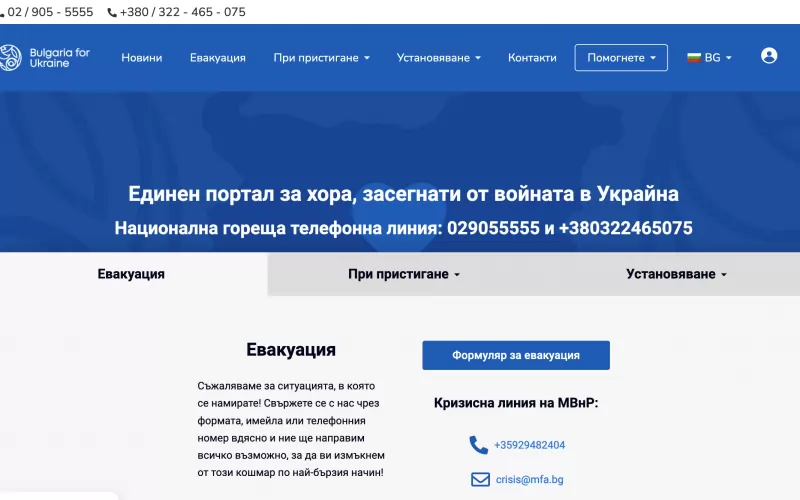This screenshot has width=800, height=500.
Task: Expand the Помогнете button dropdown
Action: pyautogui.click(x=621, y=58)
